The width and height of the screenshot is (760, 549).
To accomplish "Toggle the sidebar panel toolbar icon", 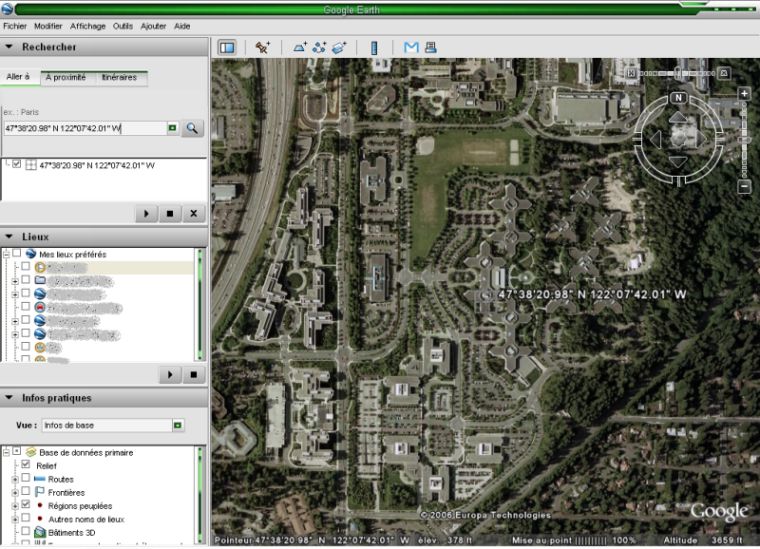I will 227,47.
